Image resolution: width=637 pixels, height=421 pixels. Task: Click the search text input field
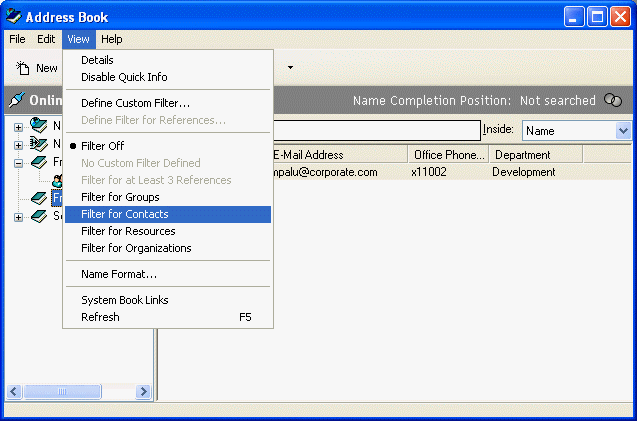377,130
